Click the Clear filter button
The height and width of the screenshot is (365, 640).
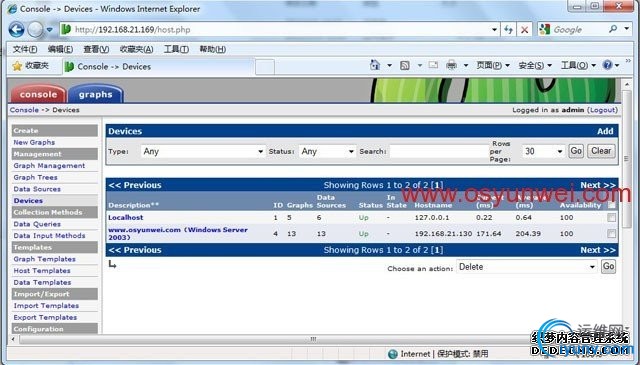(601, 151)
